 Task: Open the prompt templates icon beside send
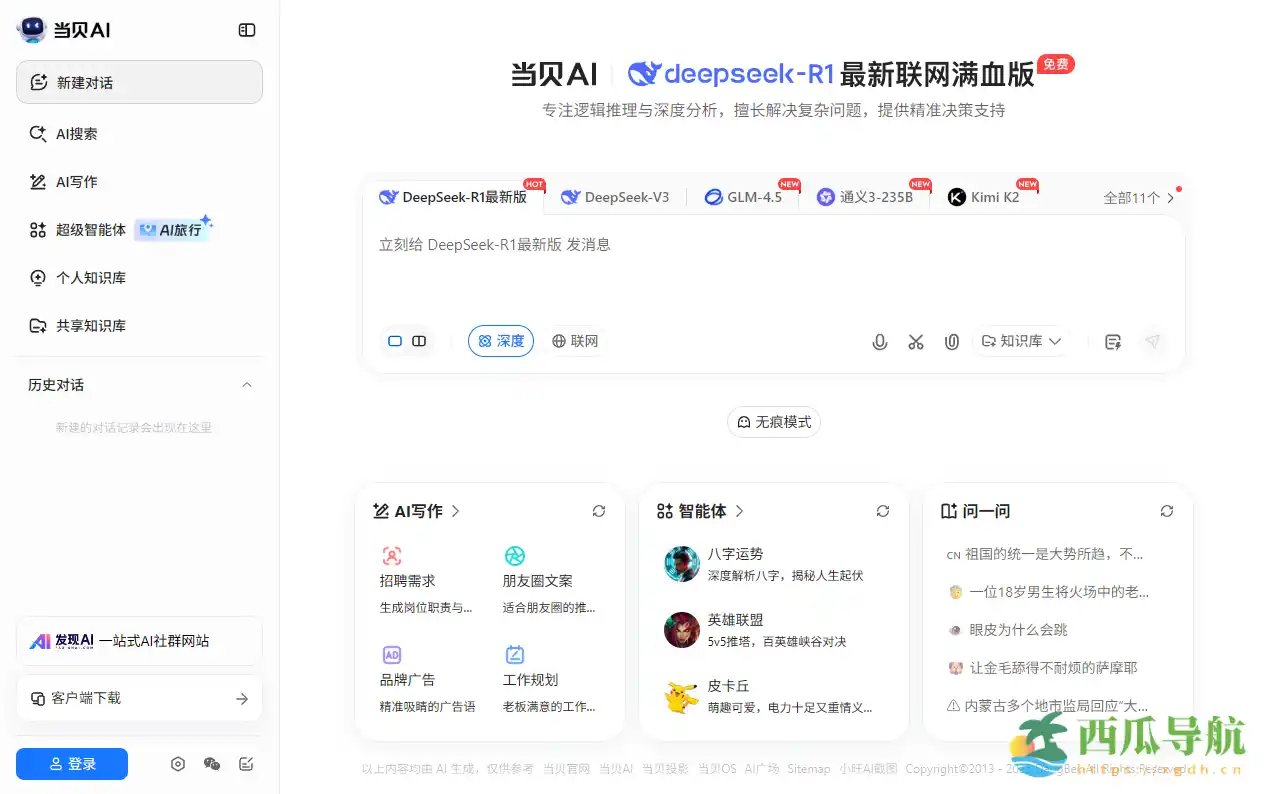[x=1112, y=341]
